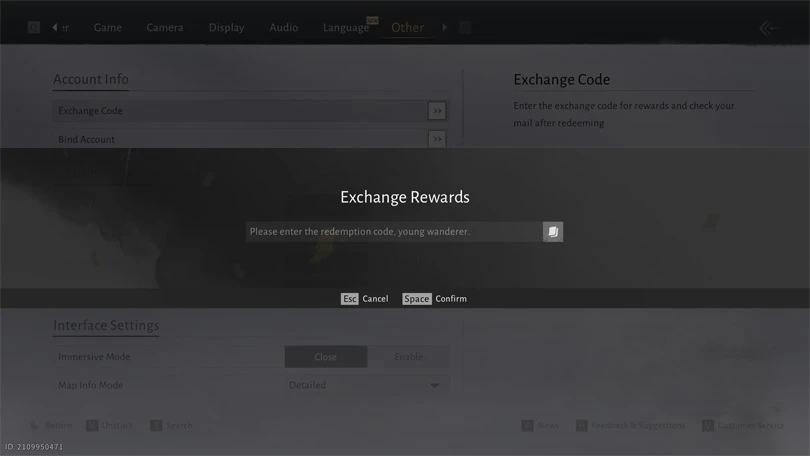Click the Esc key hint
The width and height of the screenshot is (810, 456).
(x=349, y=299)
